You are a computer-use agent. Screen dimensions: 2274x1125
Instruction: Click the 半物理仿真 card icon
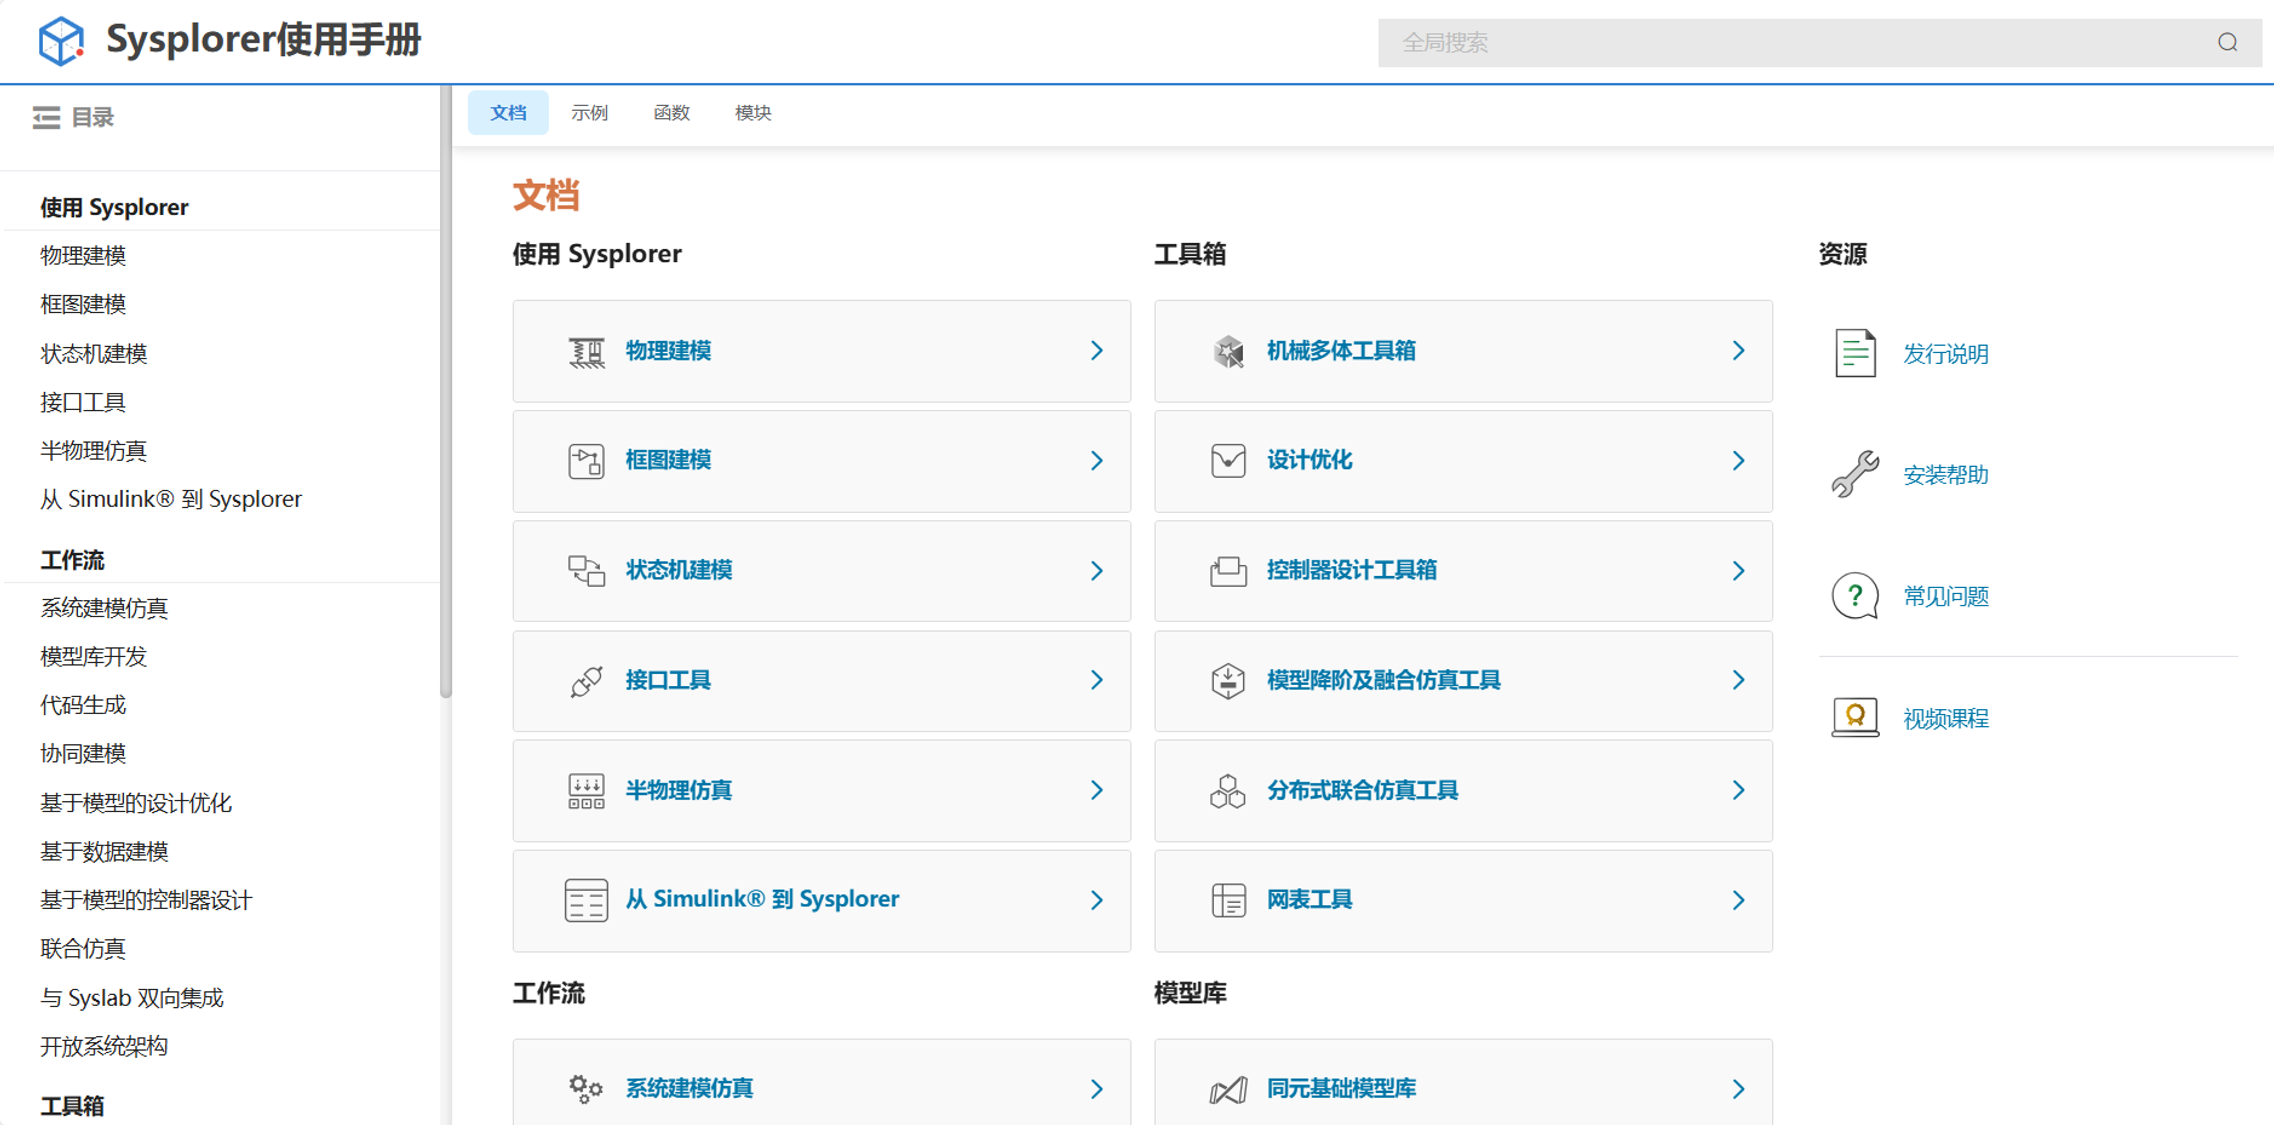point(586,790)
